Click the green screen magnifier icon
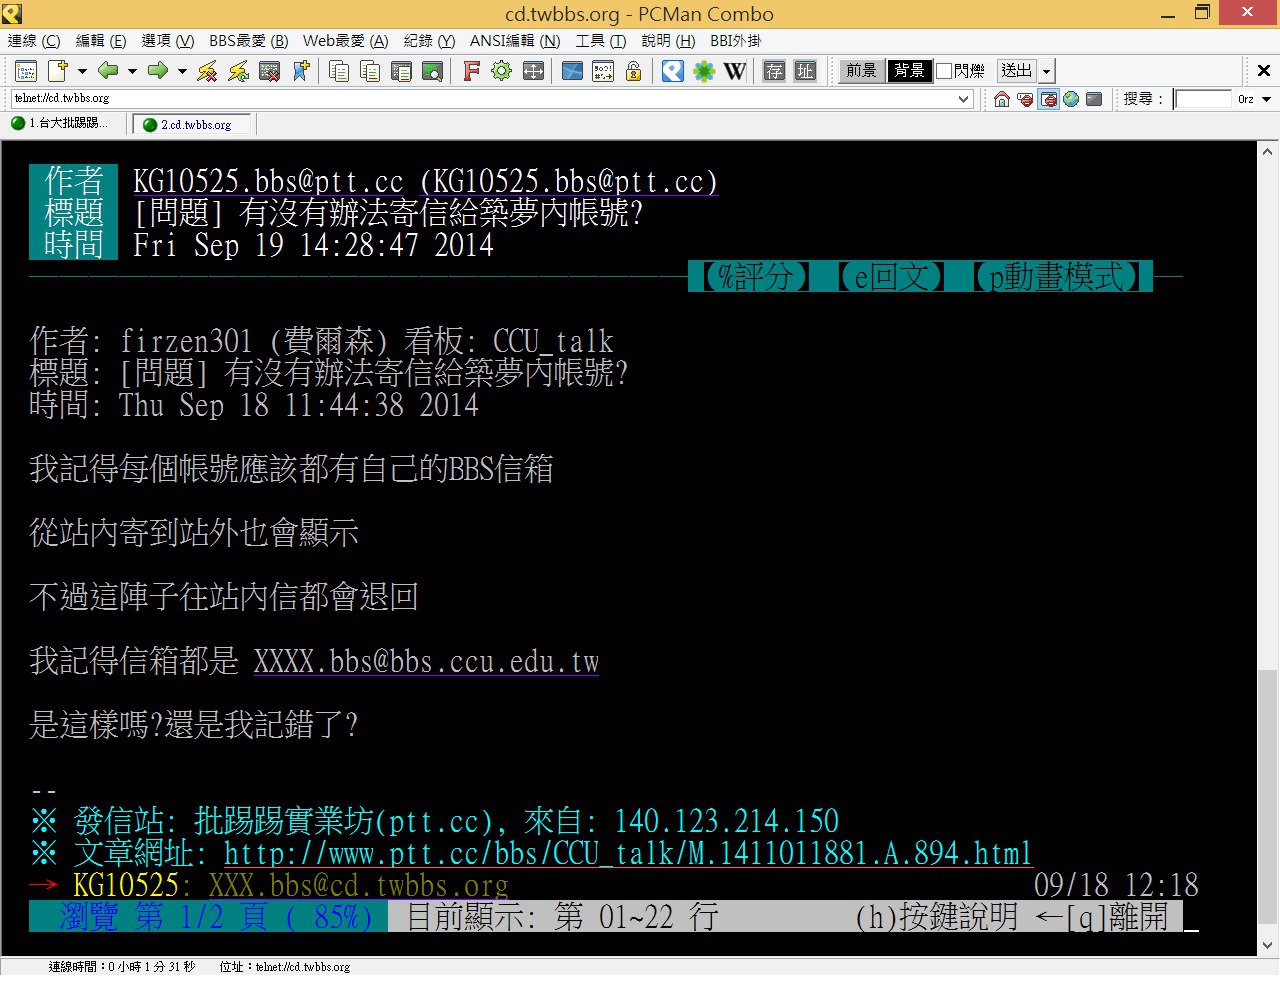 [x=432, y=71]
